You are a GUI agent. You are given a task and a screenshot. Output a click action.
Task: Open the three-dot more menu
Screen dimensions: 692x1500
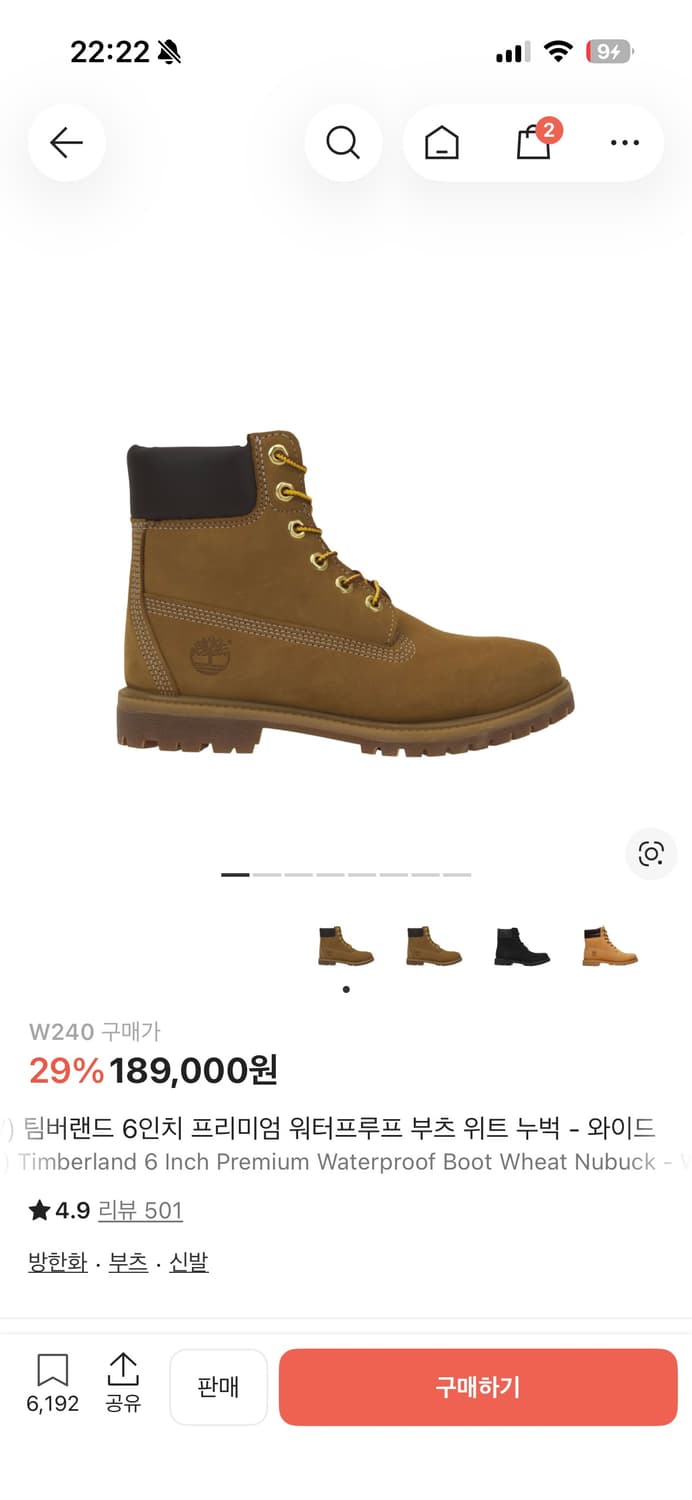[625, 143]
